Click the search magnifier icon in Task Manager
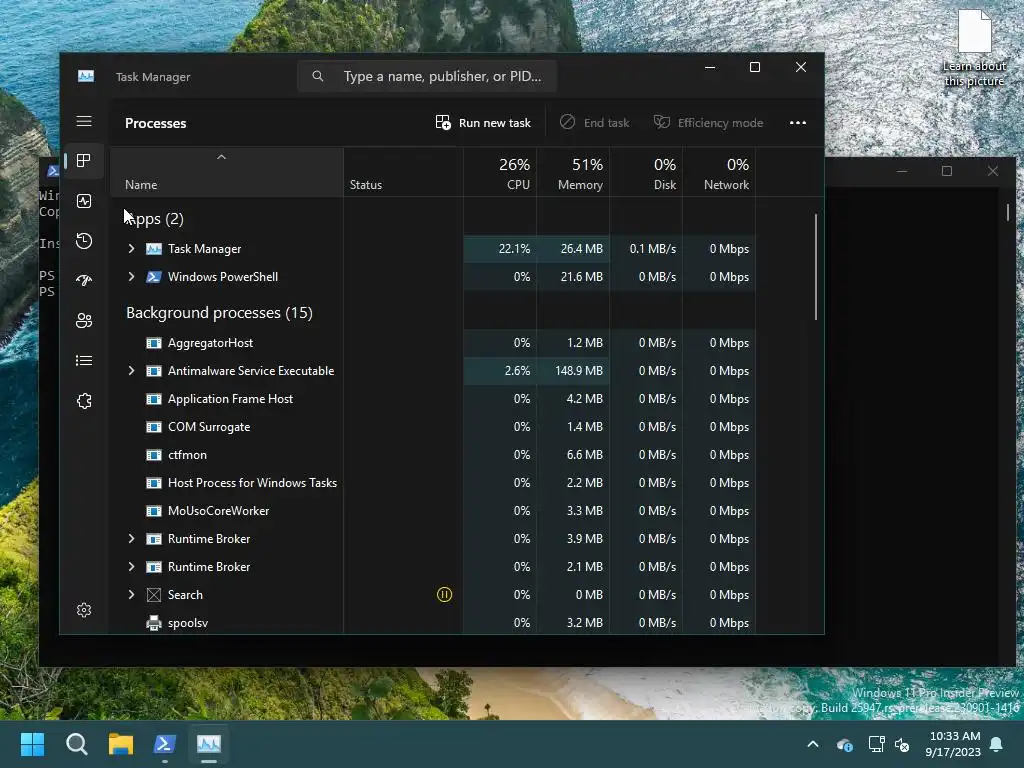 click(x=317, y=76)
